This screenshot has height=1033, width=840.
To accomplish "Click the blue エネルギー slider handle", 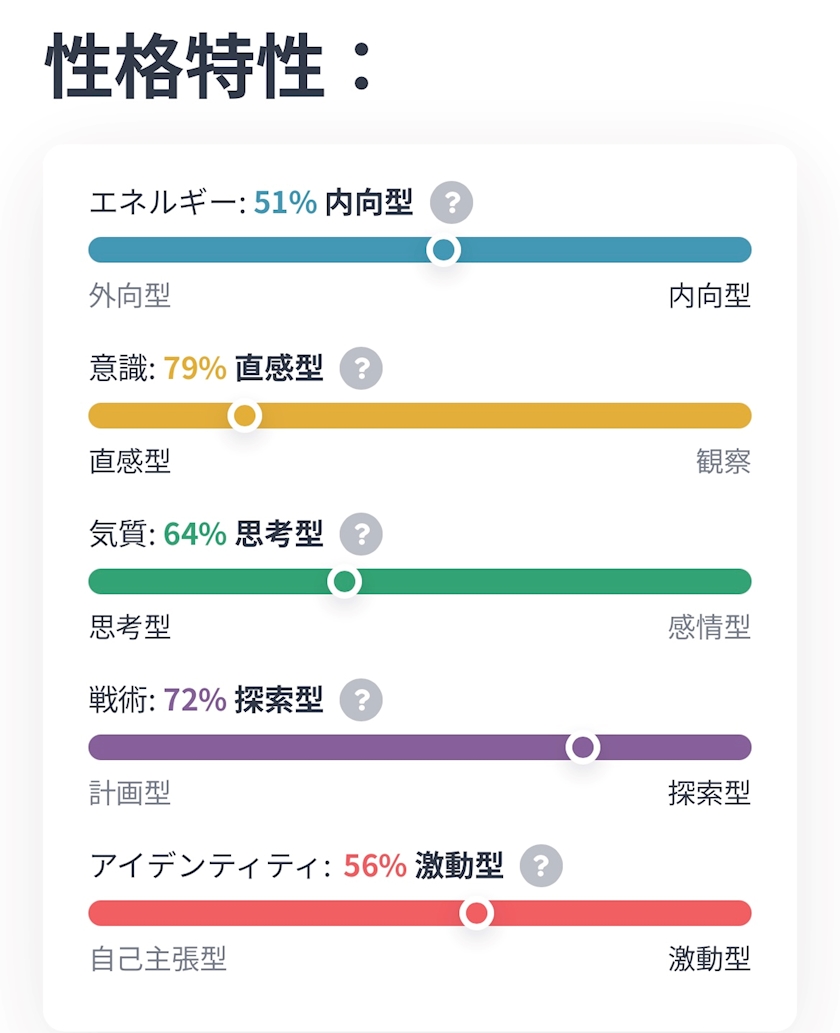I will pyautogui.click(x=443, y=250).
